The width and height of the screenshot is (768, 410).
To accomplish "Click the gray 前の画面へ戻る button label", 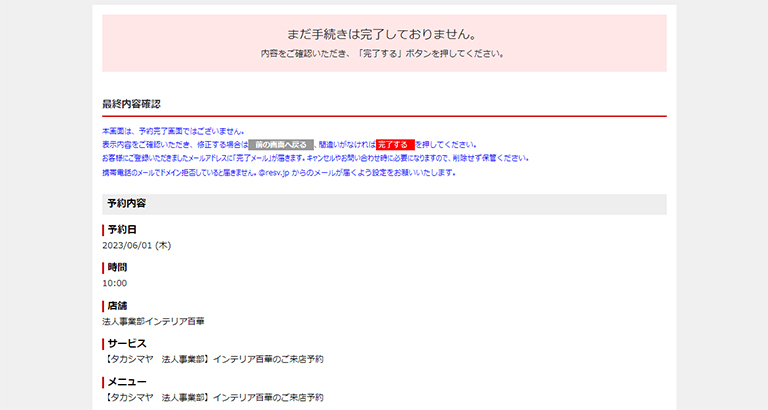I will pos(281,145).
